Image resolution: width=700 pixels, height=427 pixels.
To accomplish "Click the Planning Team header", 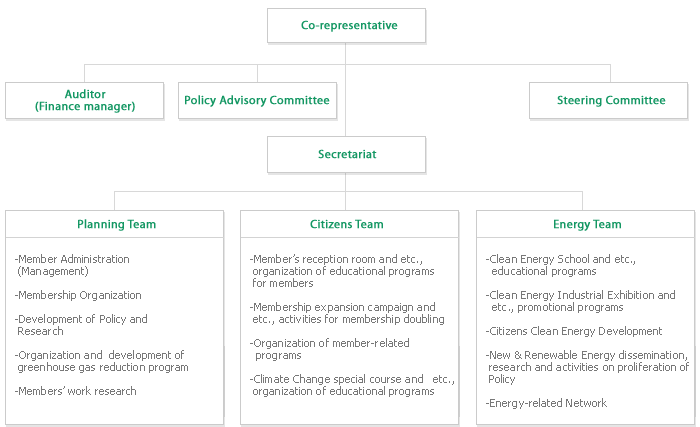I will (115, 224).
